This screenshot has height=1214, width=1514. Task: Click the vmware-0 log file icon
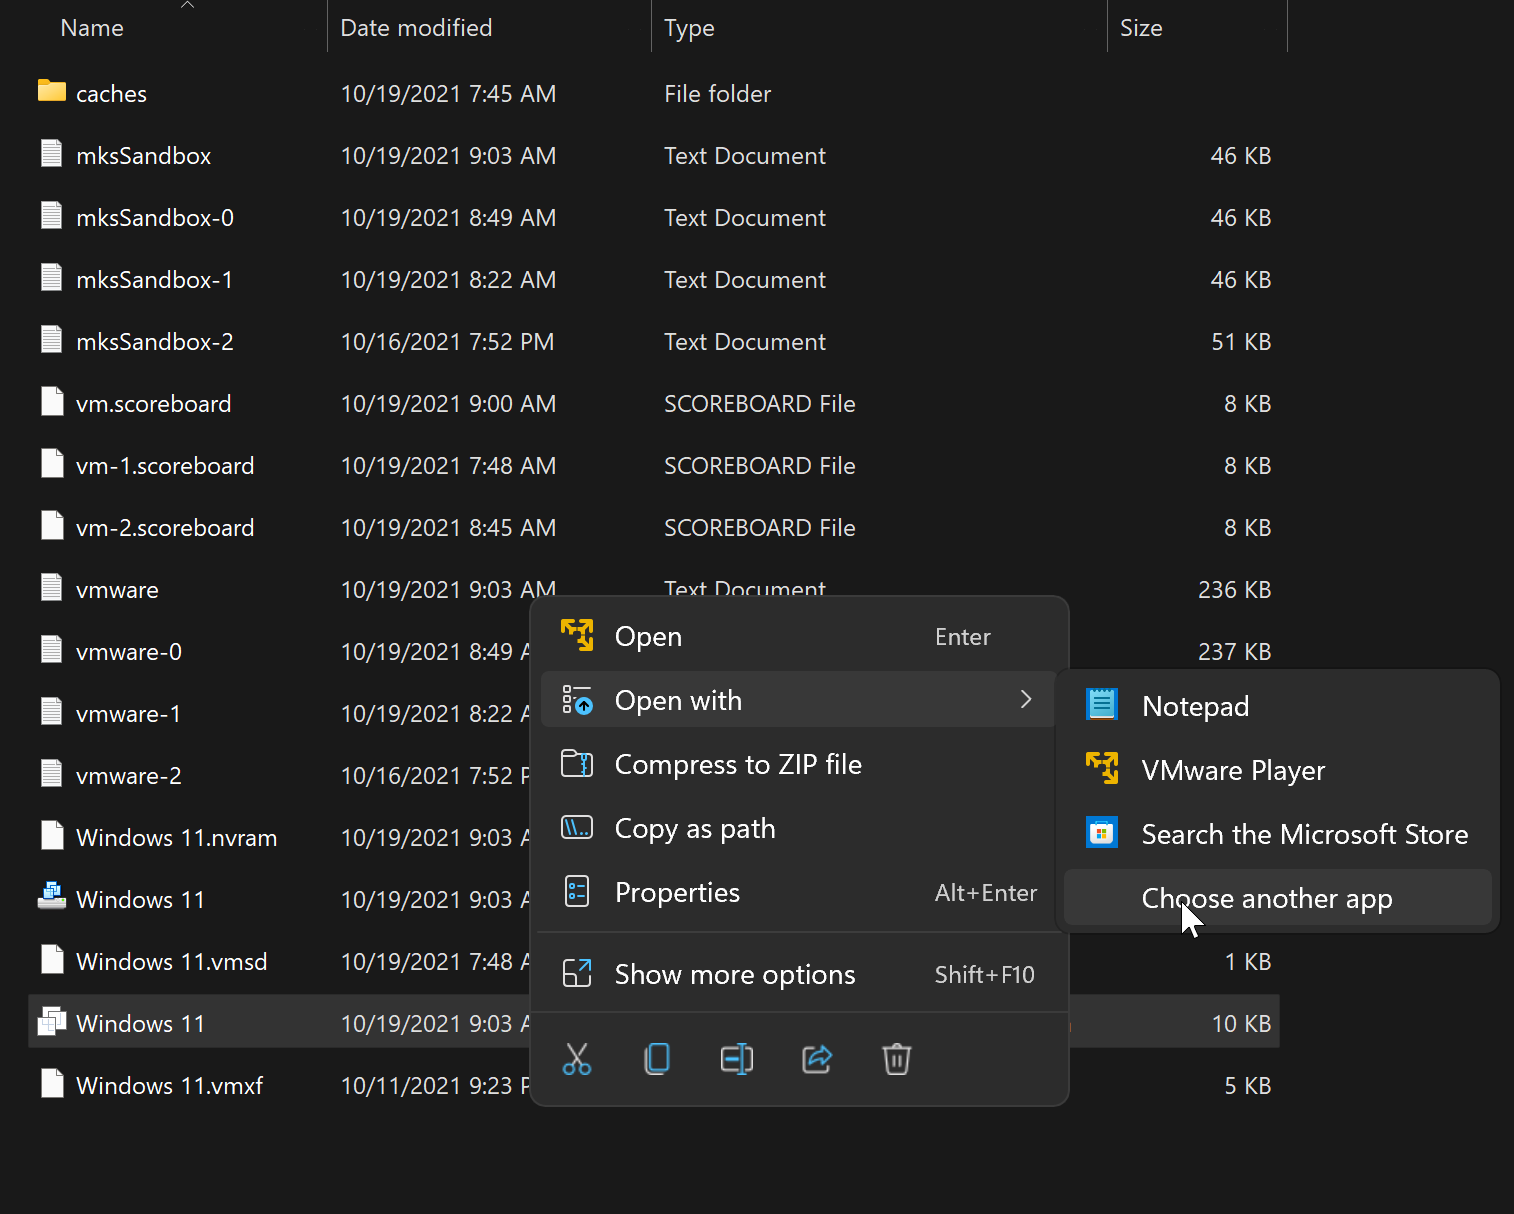pos(52,649)
